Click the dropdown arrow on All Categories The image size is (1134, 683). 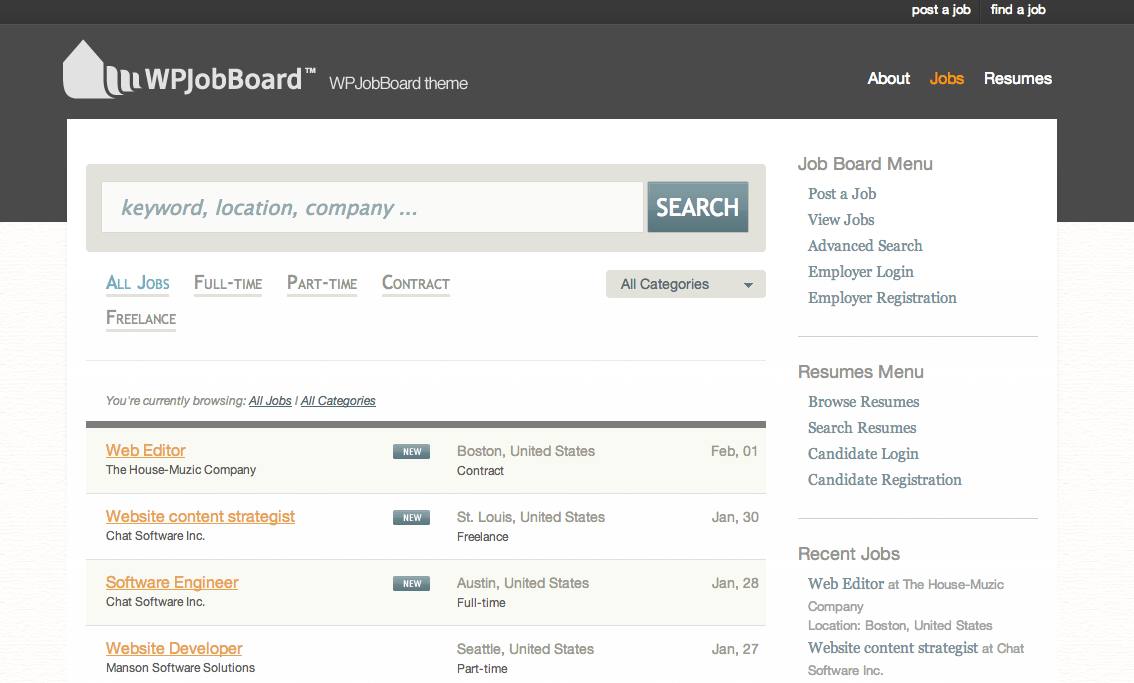click(748, 284)
